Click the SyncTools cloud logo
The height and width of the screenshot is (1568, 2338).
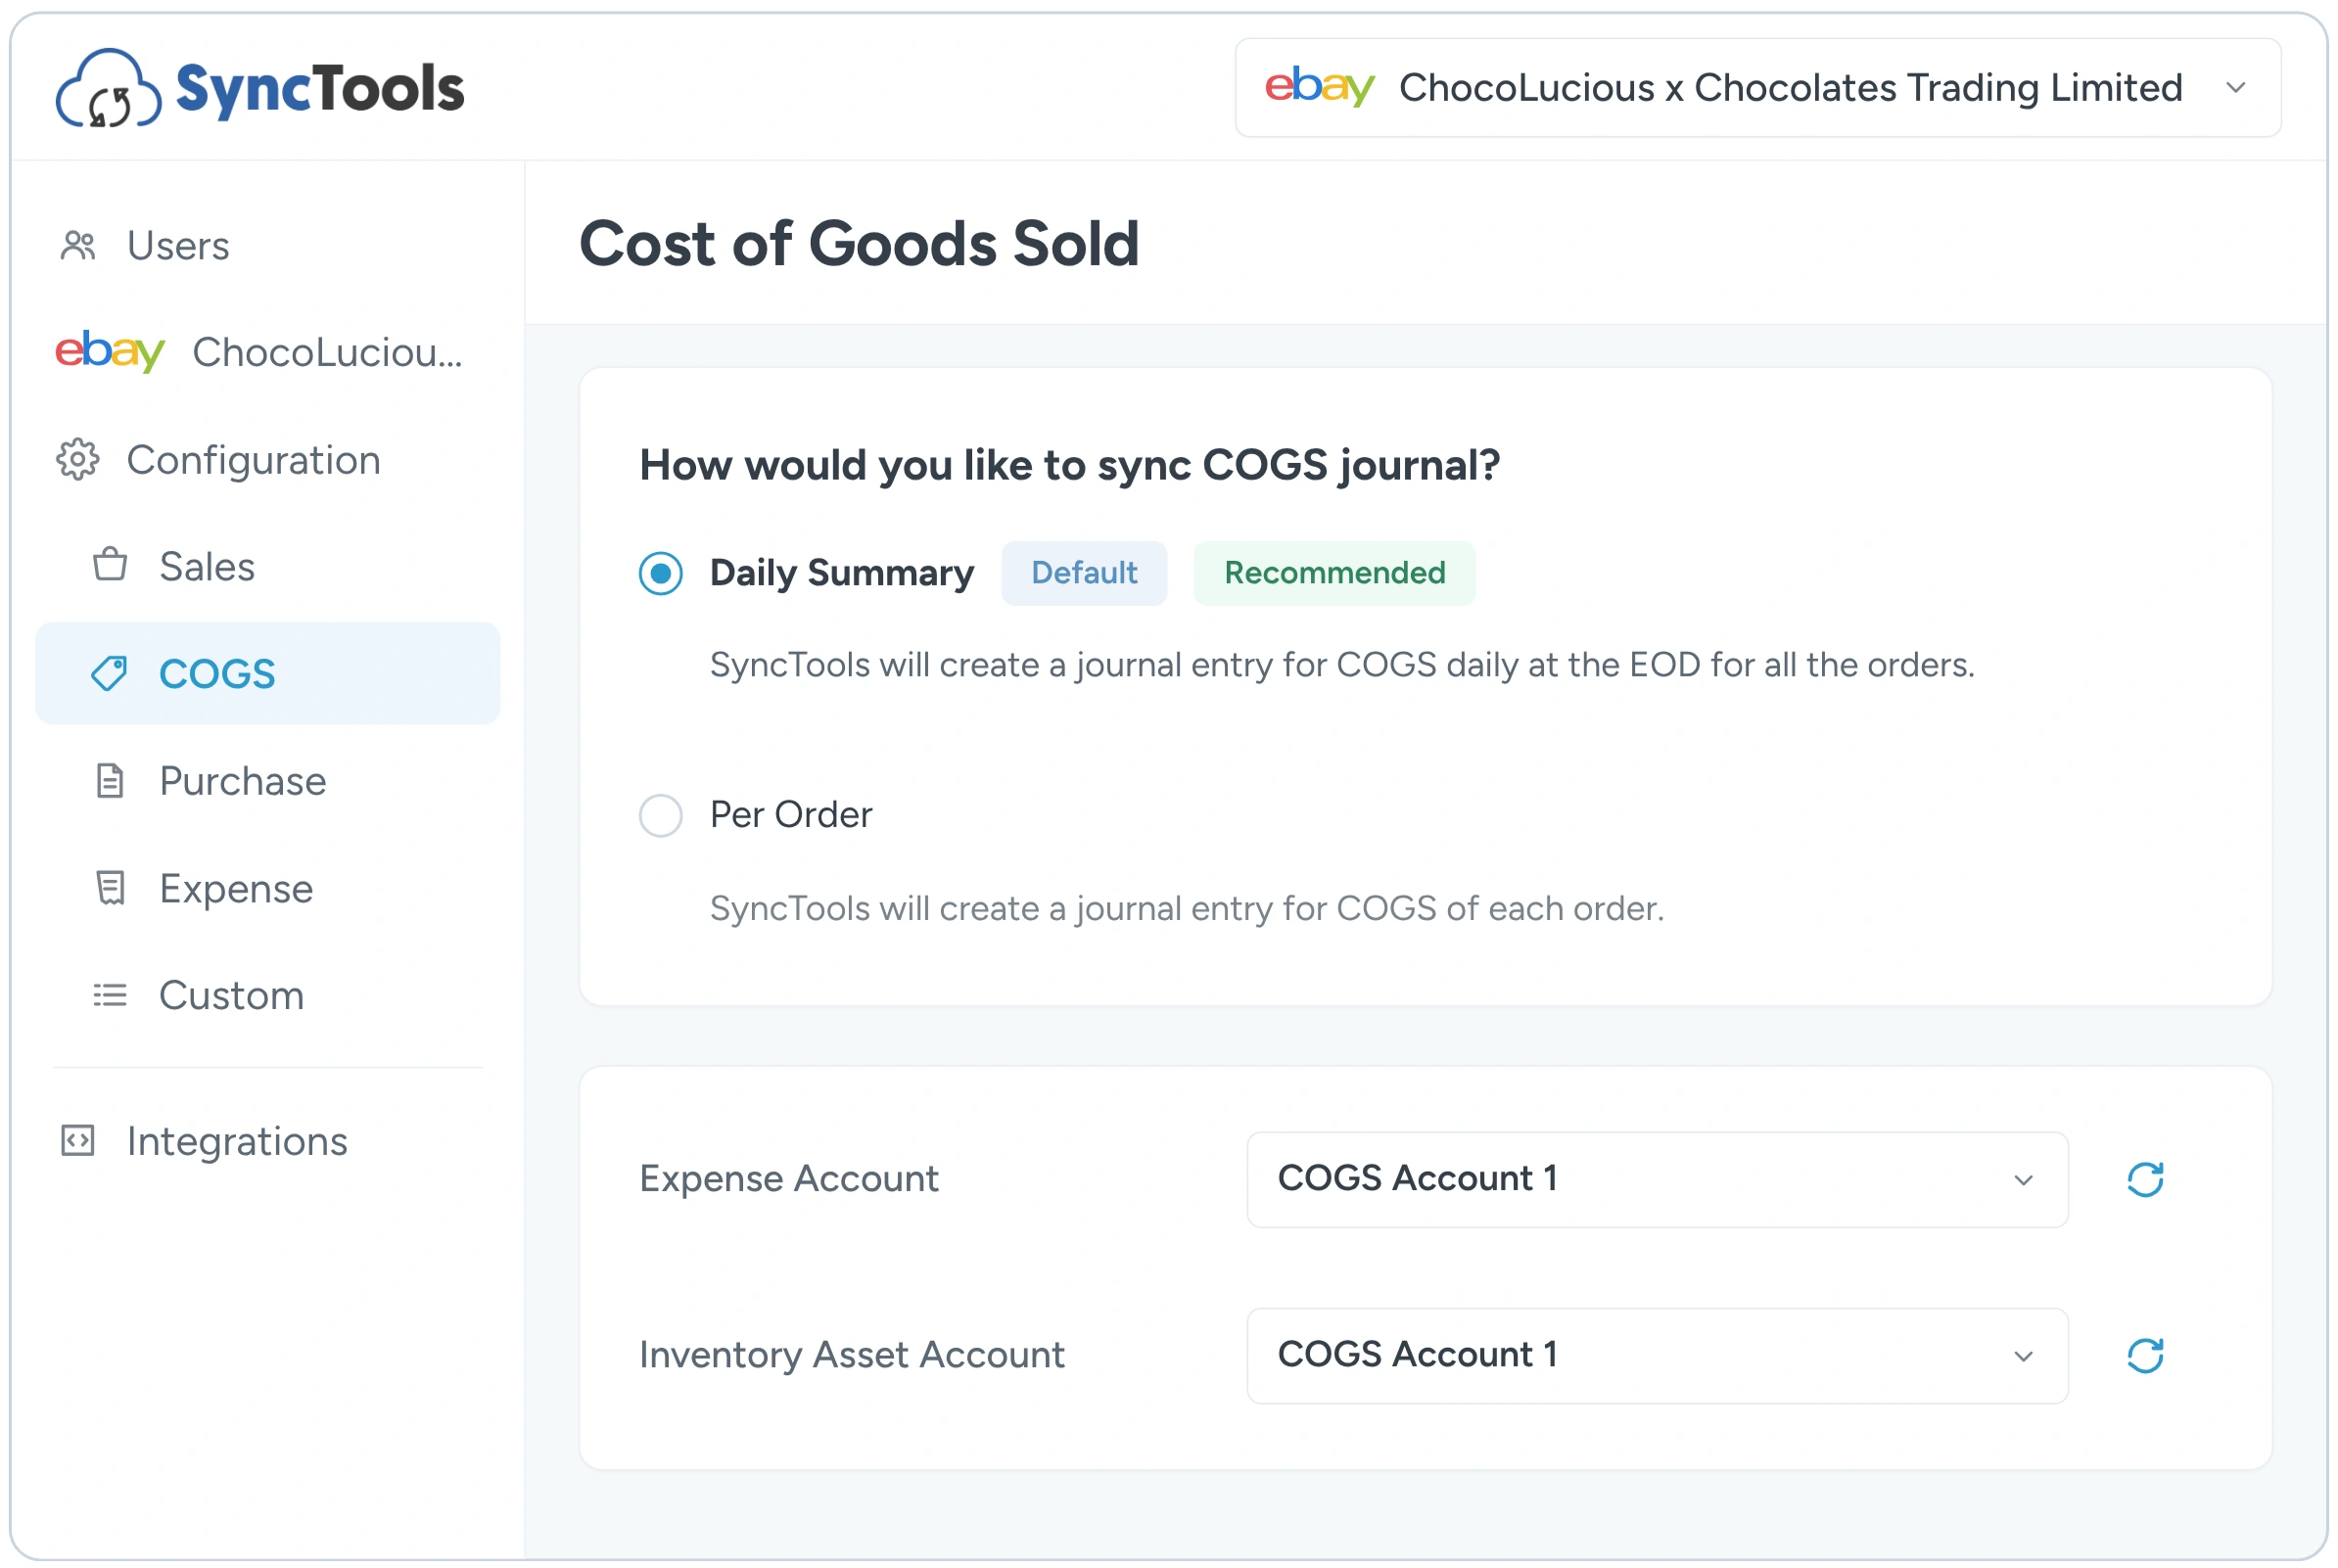click(108, 88)
